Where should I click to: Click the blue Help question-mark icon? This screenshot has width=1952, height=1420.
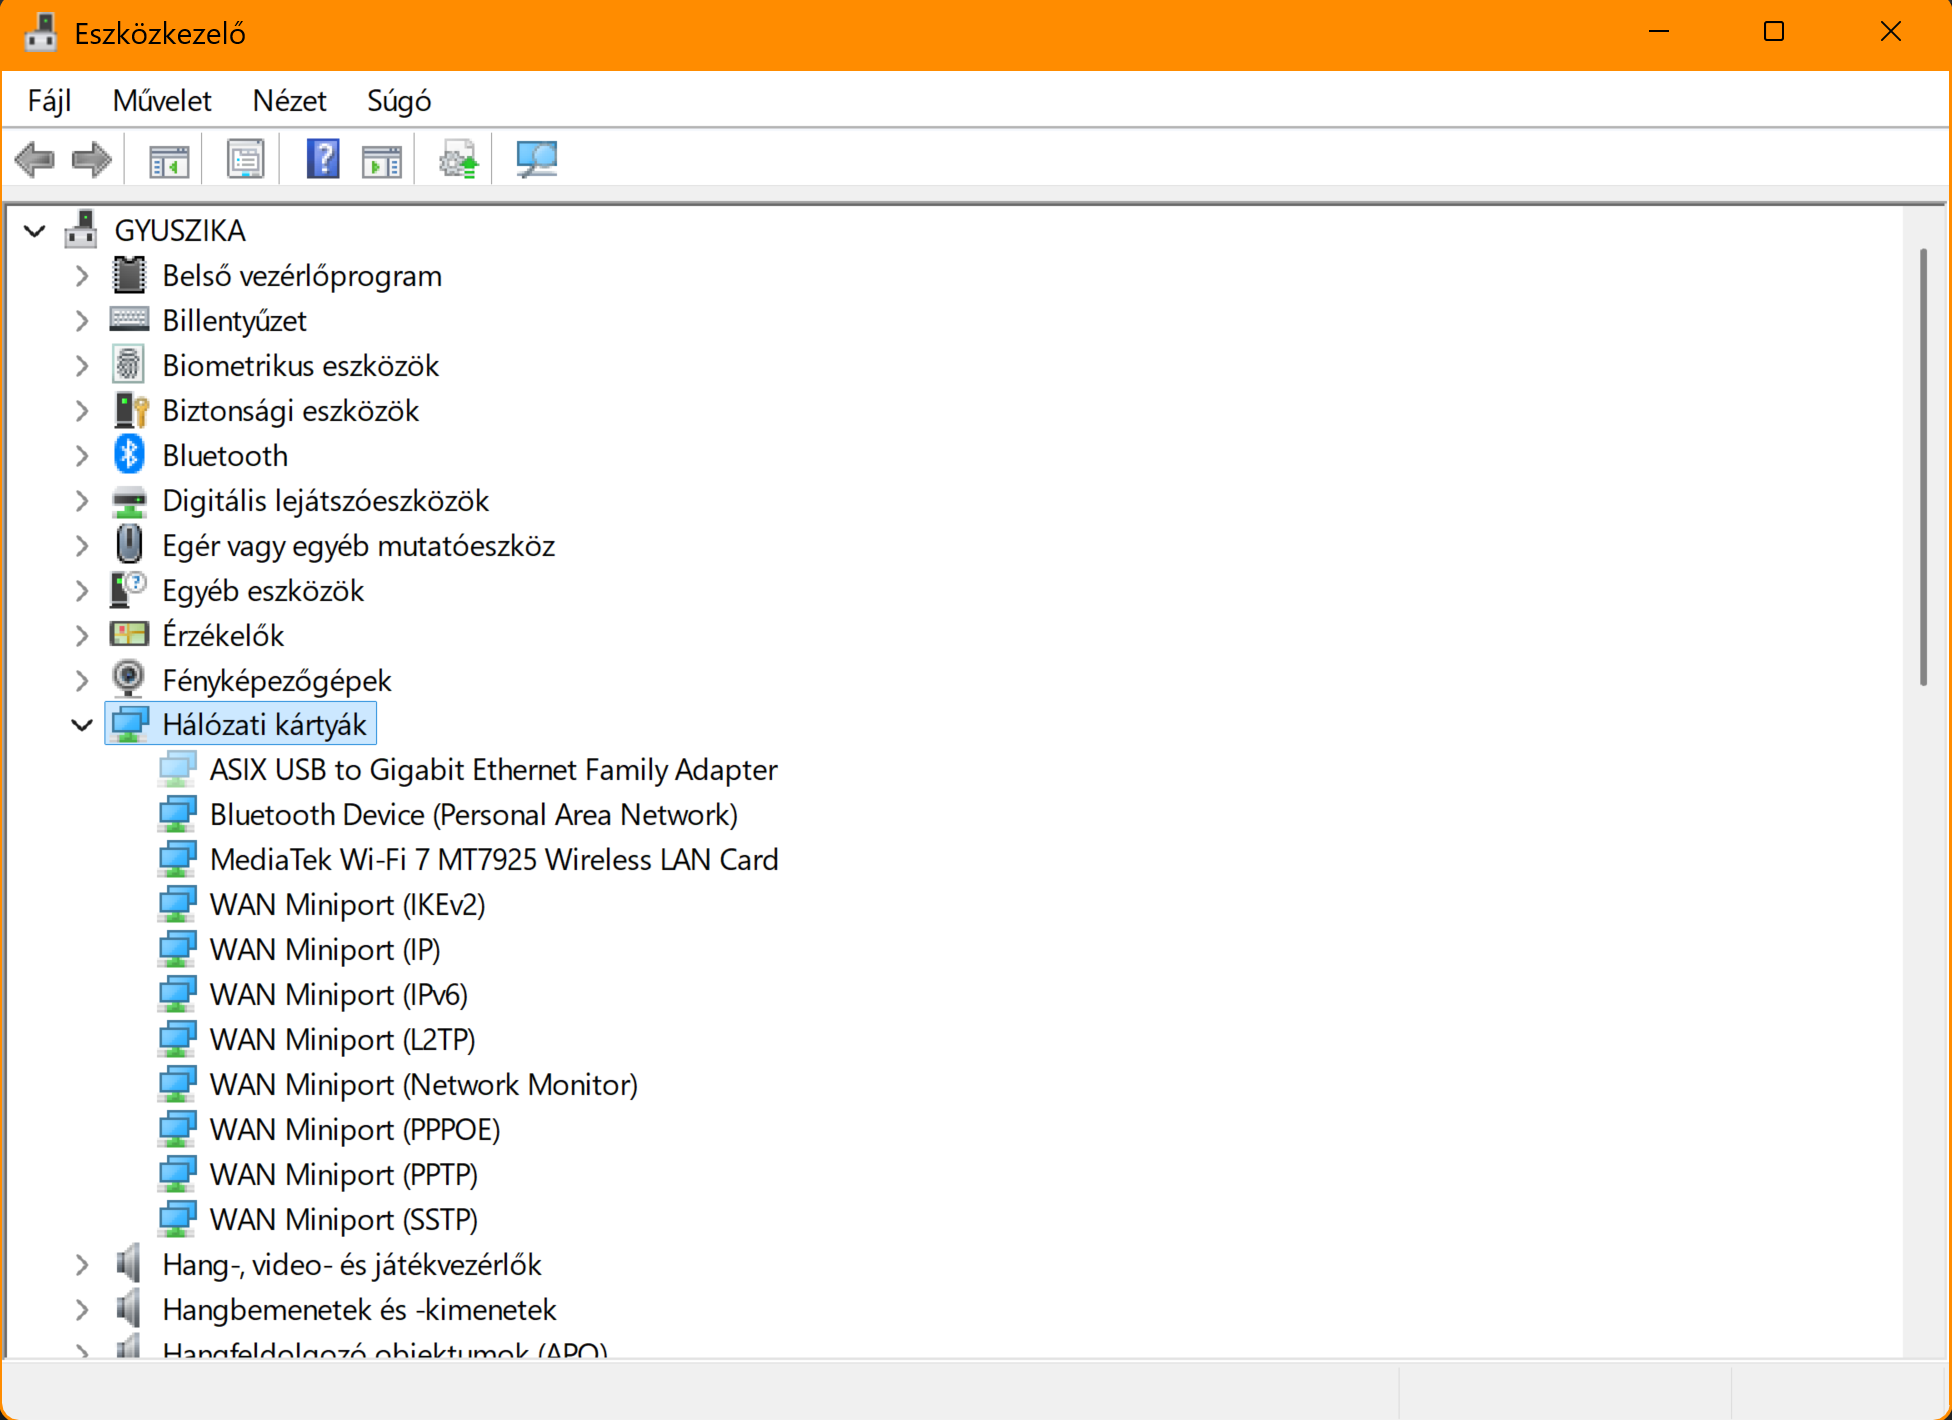[x=322, y=160]
